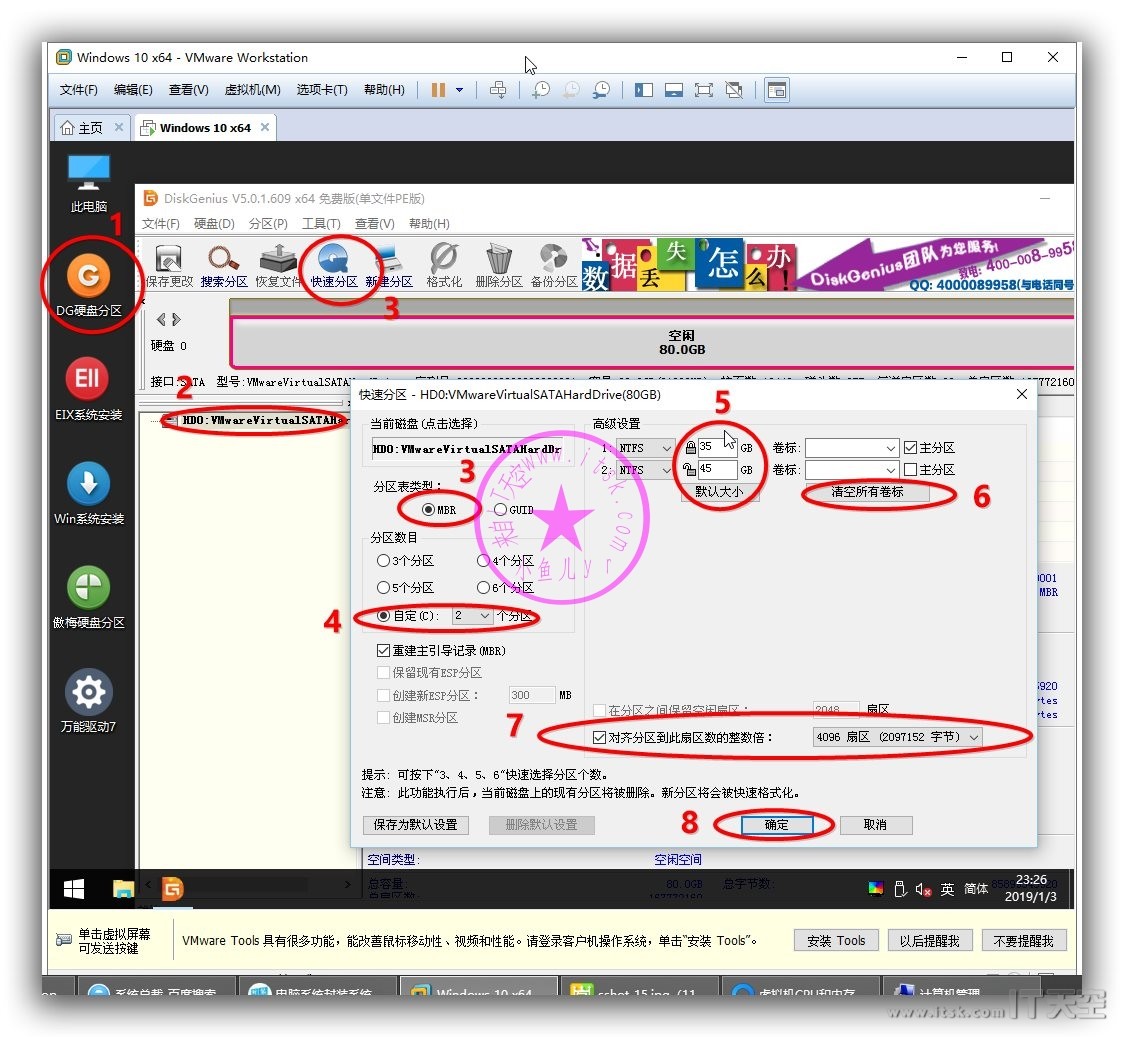Open the DiskGenius 工具(T) menu
The image size is (1124, 1037).
coord(321,224)
